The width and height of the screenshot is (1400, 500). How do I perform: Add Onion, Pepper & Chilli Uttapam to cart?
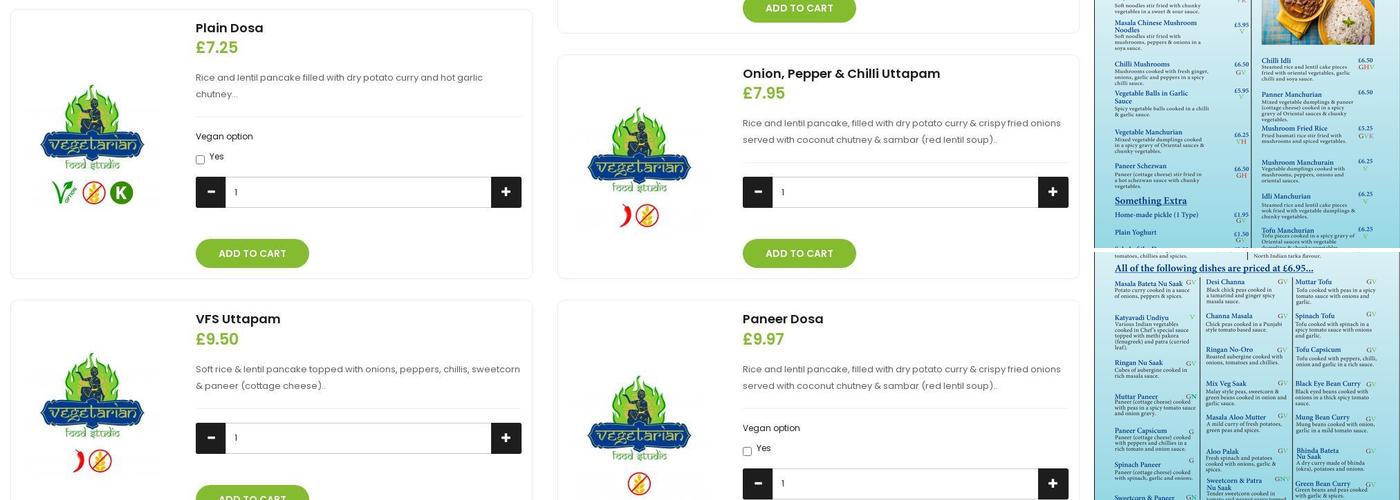[799, 254]
